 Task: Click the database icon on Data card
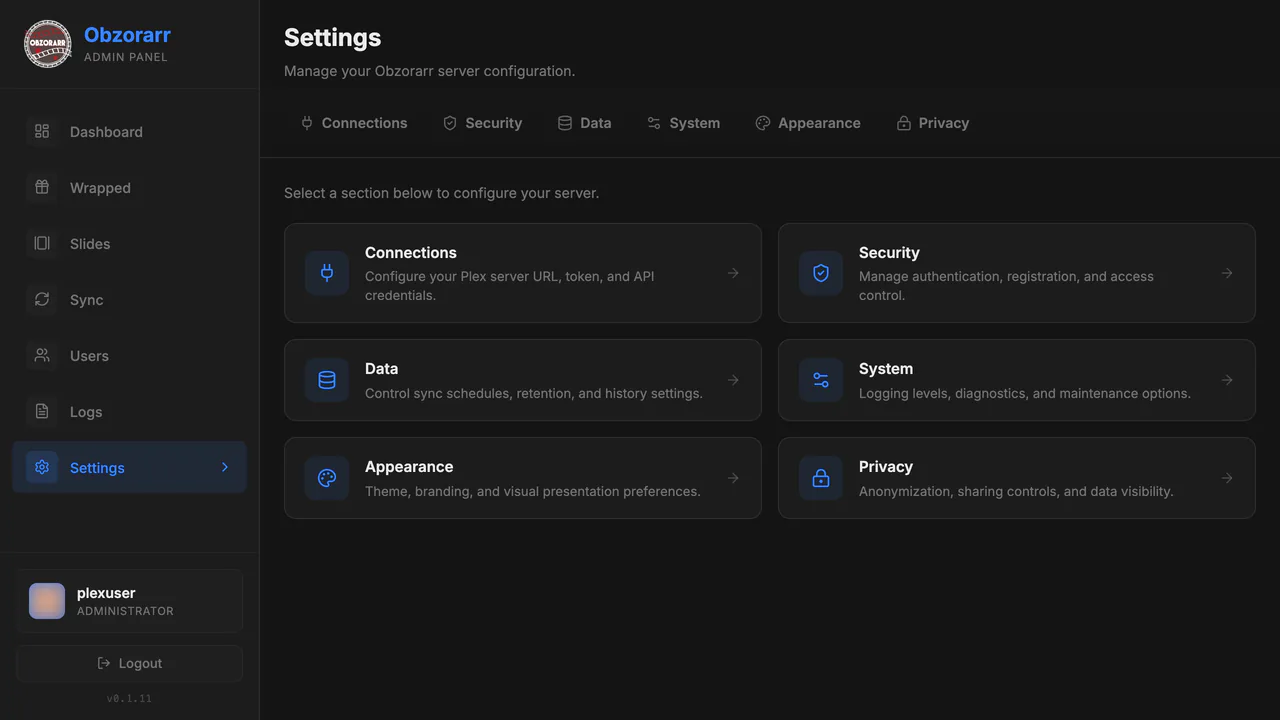coord(327,380)
